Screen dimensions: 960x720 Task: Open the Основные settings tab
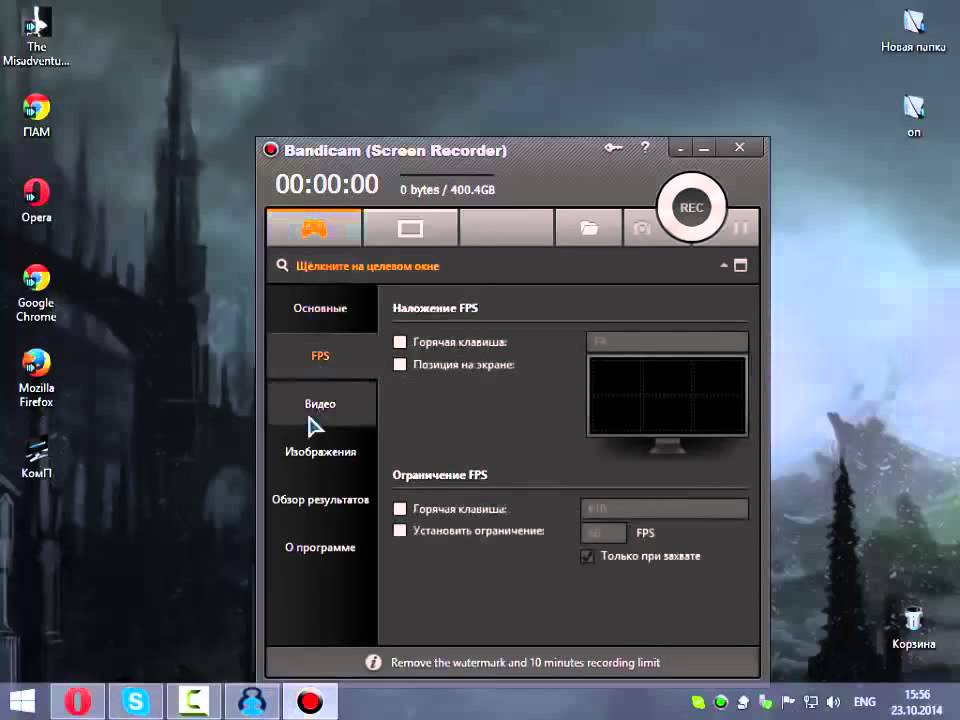click(320, 308)
